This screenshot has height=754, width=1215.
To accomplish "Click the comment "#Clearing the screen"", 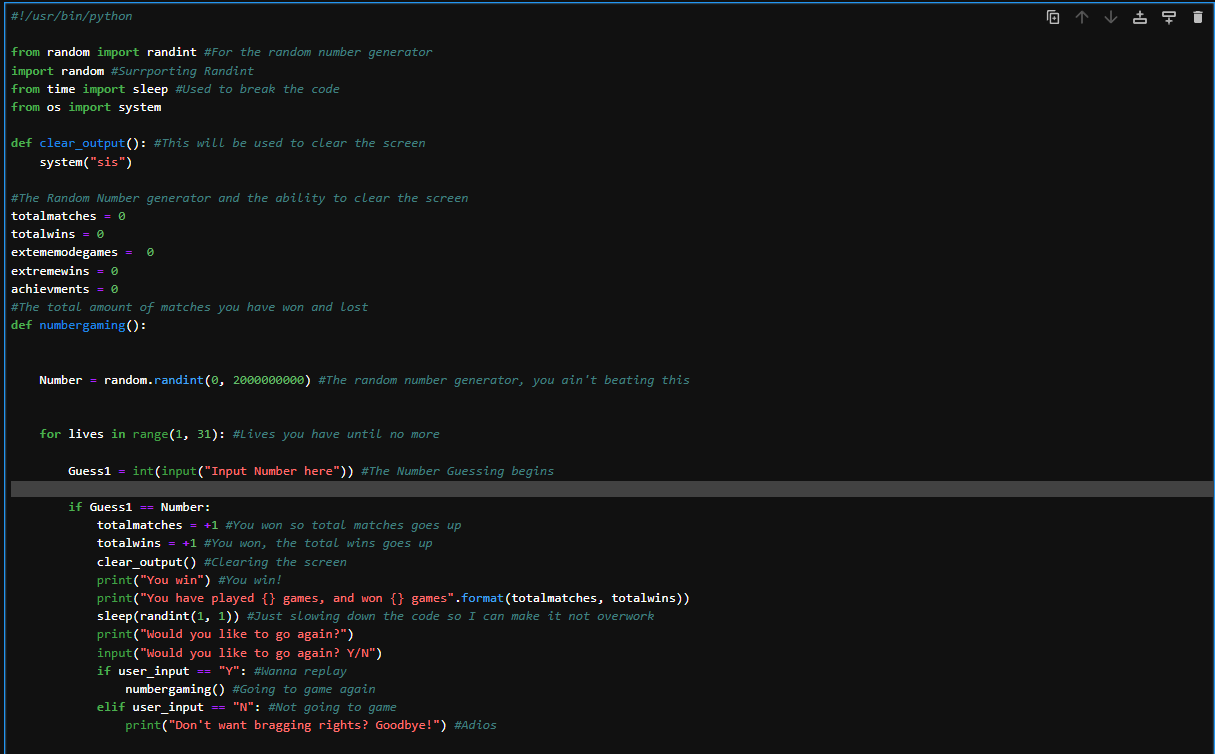I will (276, 562).
